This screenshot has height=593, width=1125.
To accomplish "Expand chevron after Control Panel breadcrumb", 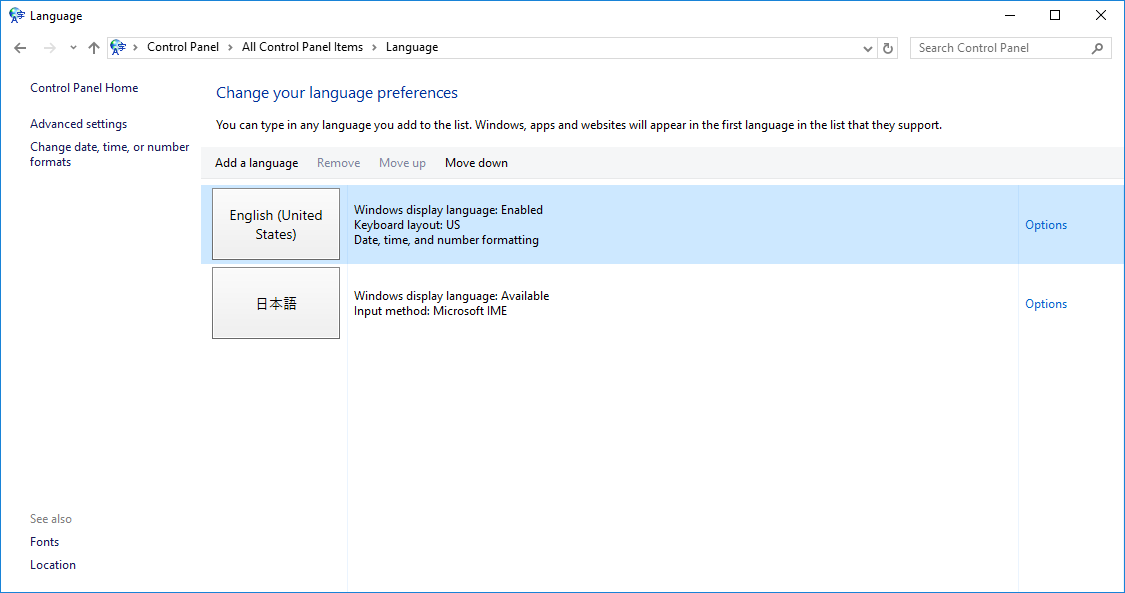I will 230,47.
